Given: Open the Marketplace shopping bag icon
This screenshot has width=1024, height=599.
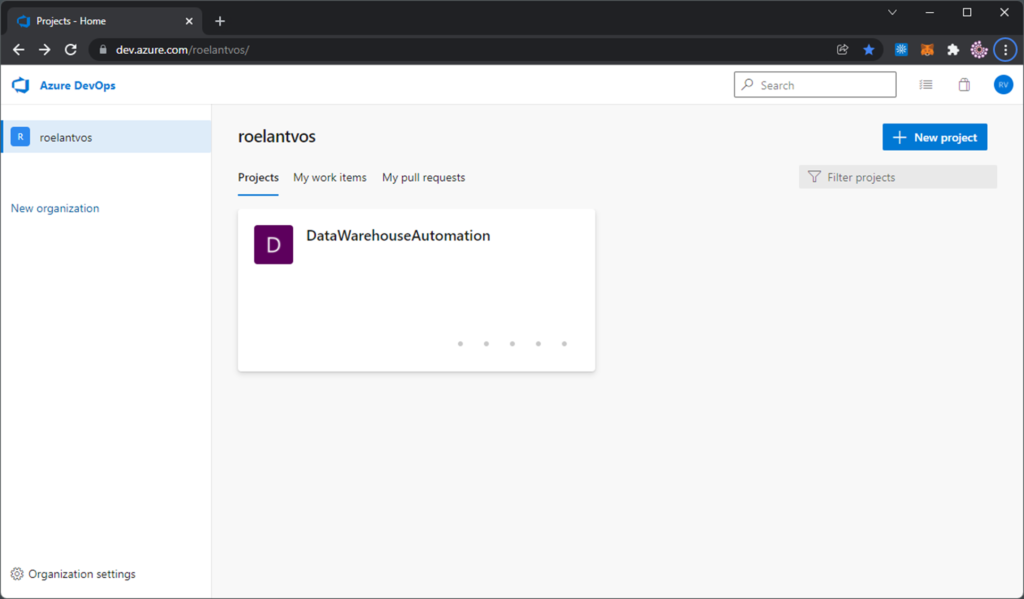Looking at the screenshot, I should pyautogui.click(x=964, y=85).
